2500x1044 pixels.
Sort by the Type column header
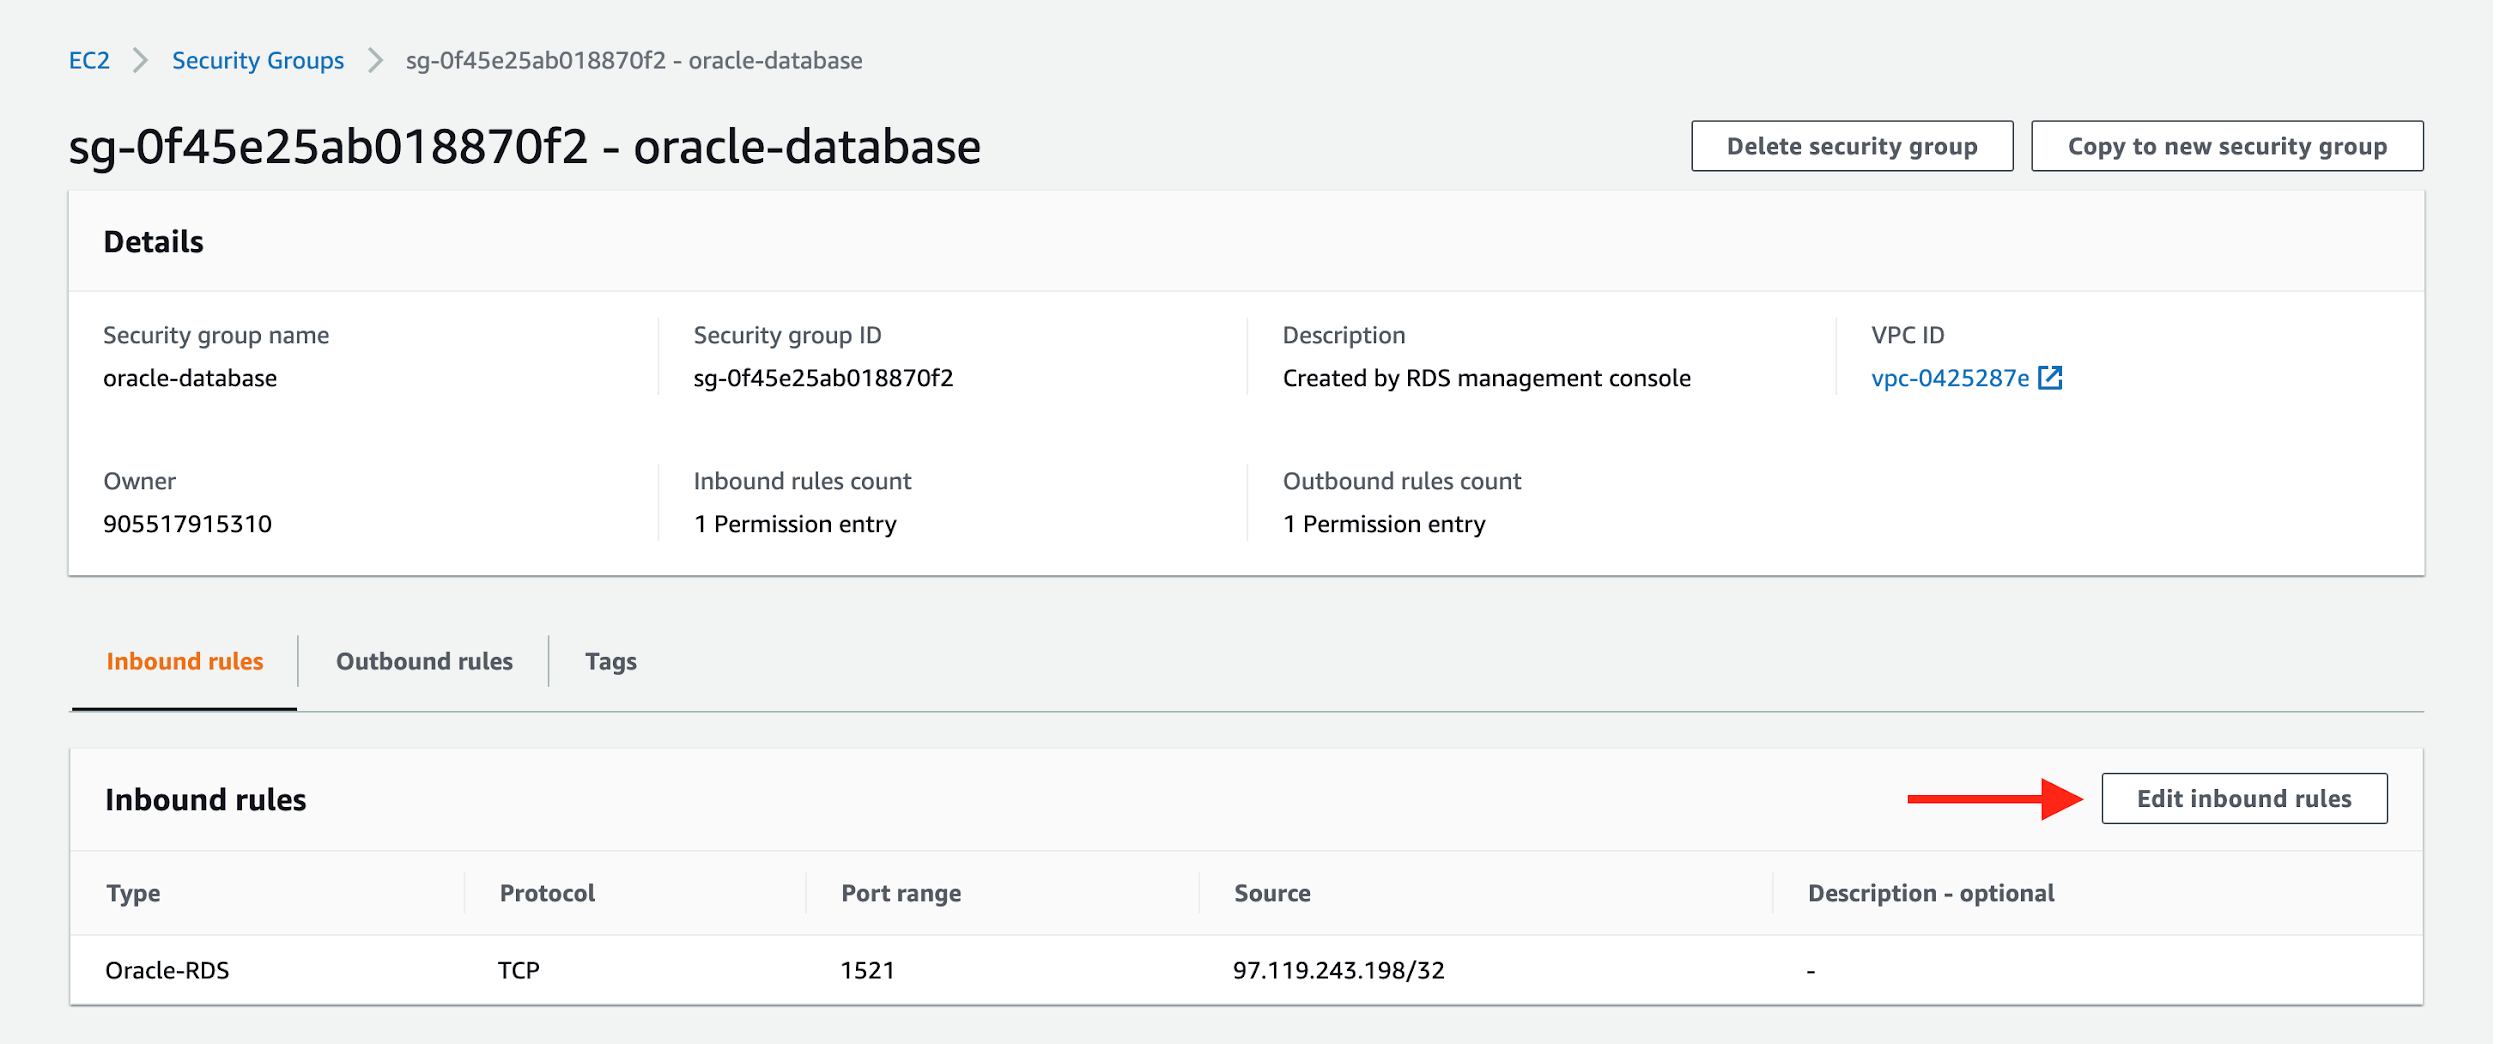pyautogui.click(x=133, y=892)
